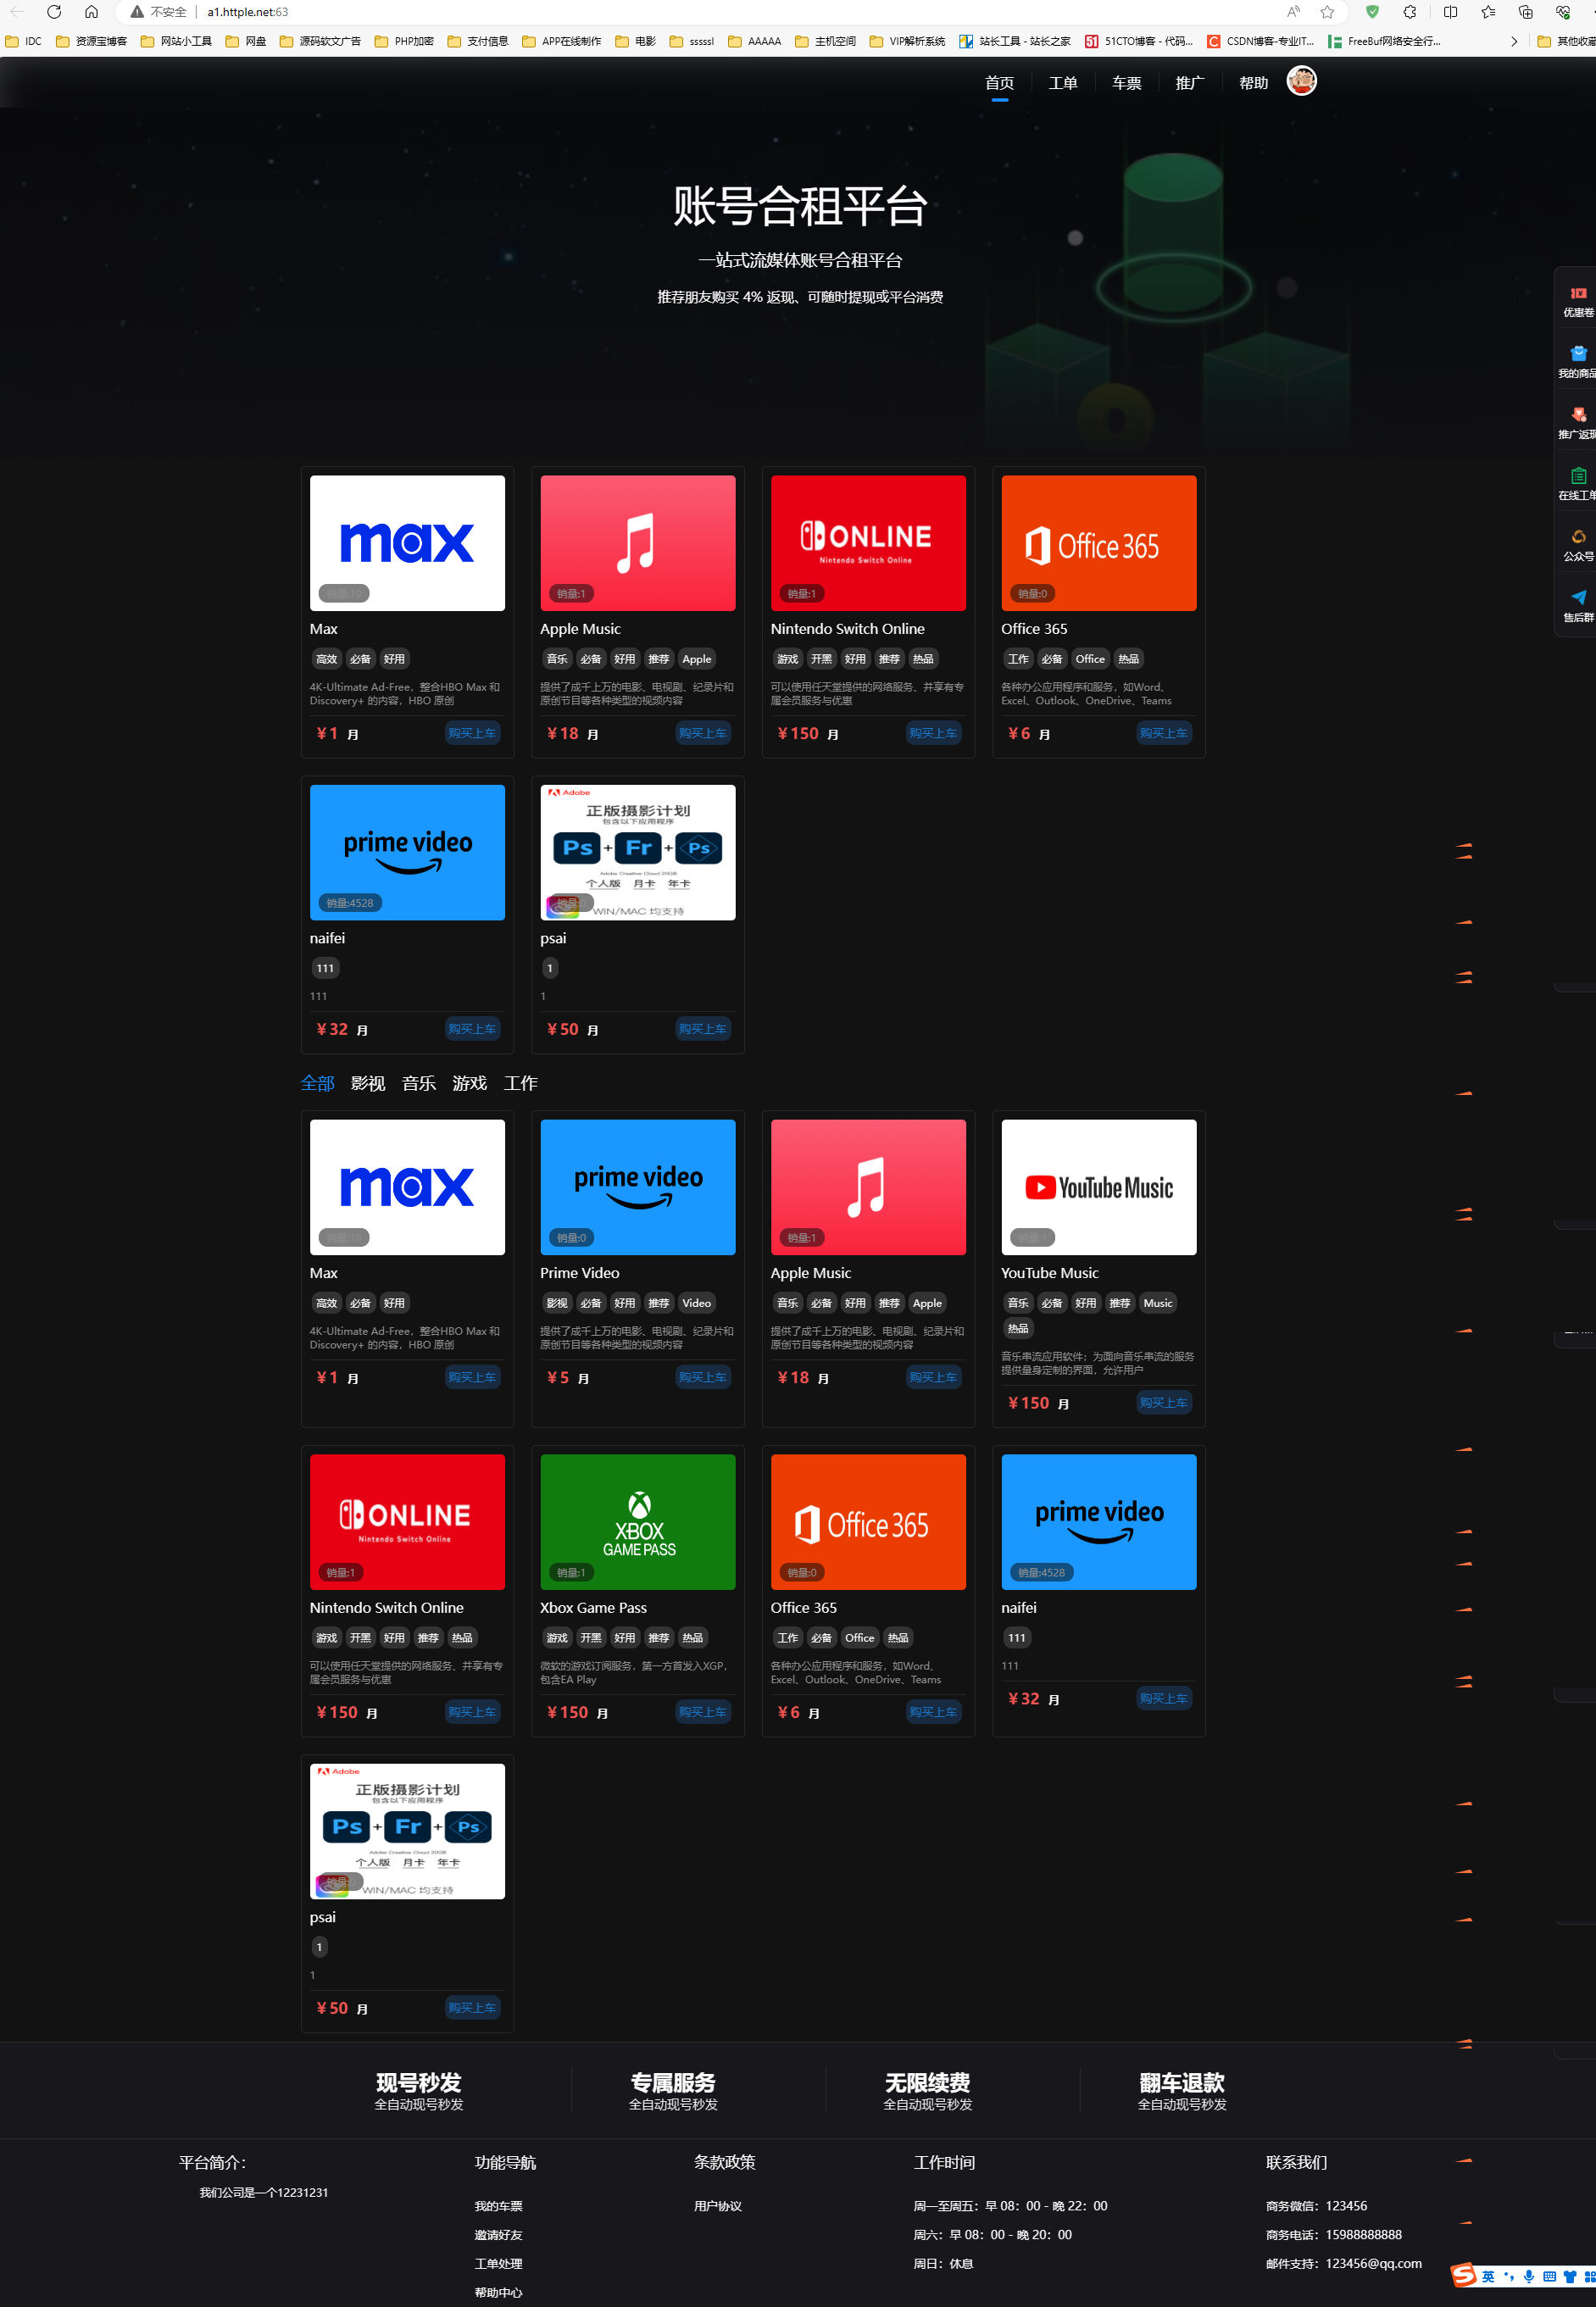Screen dimensions: 1596x2307
Task: Open the 帮助 nav item
Action: (x=1253, y=83)
